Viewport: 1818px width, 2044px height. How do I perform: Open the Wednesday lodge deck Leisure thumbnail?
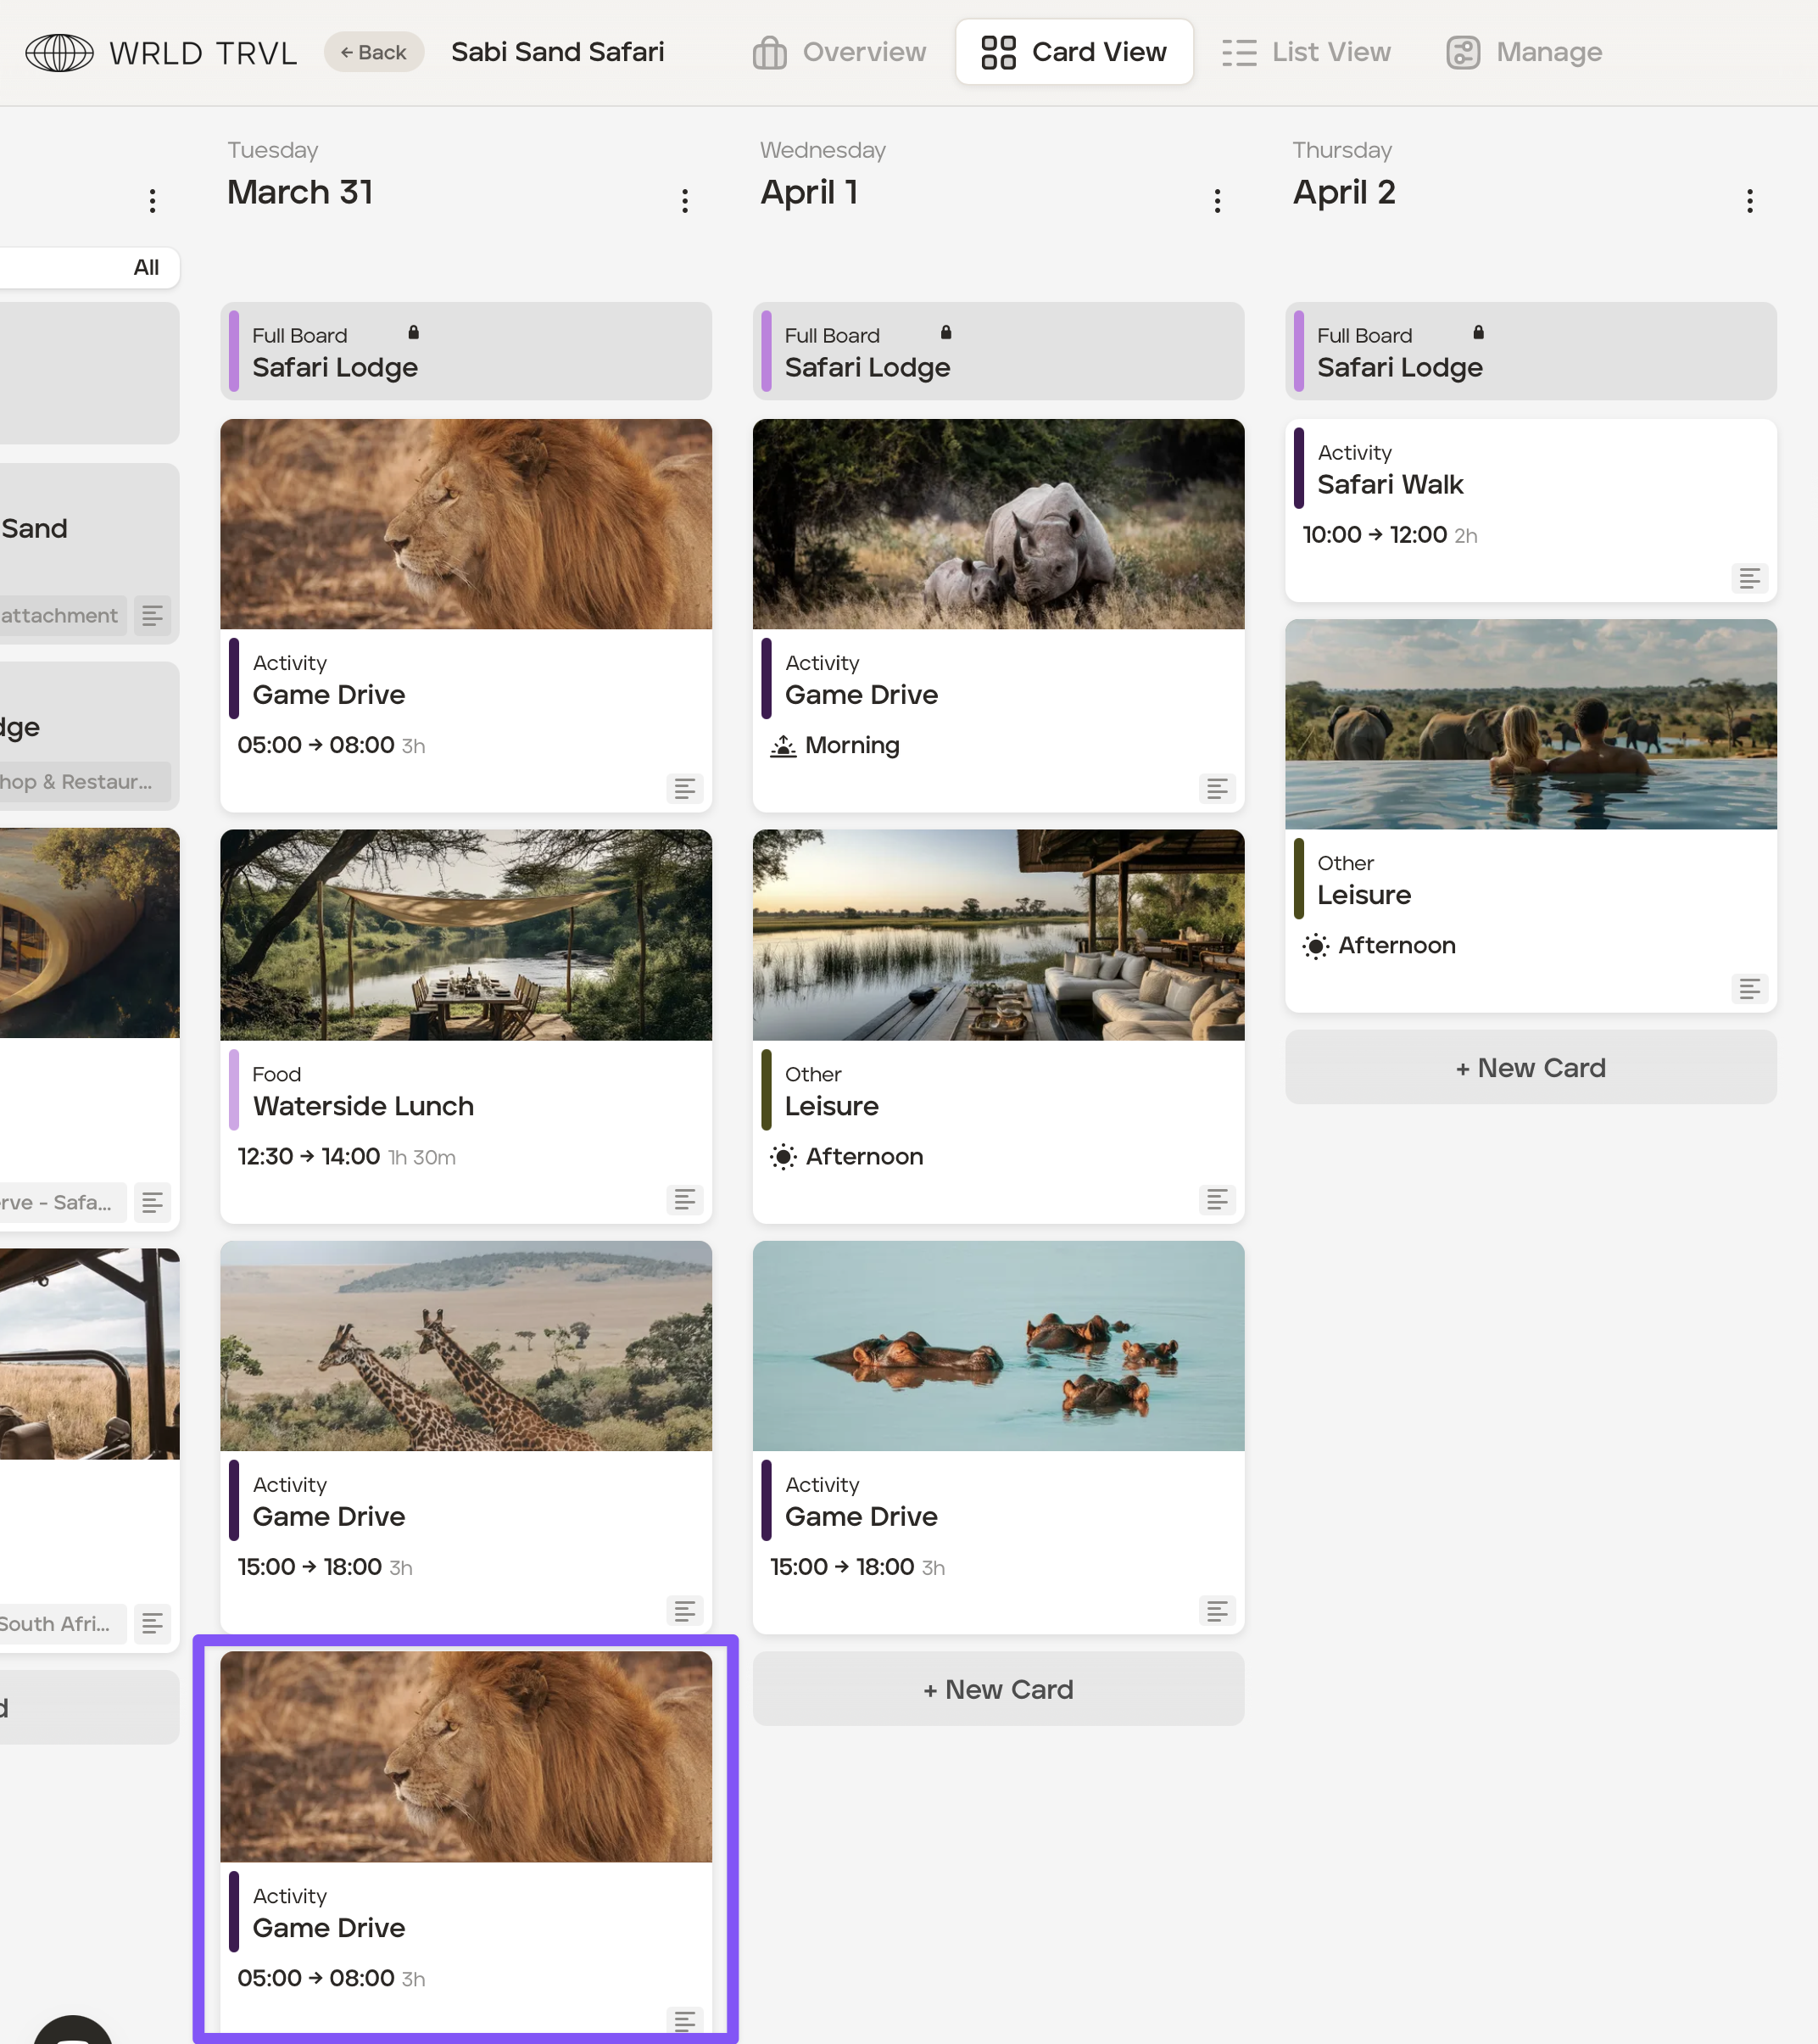pyautogui.click(x=998, y=935)
